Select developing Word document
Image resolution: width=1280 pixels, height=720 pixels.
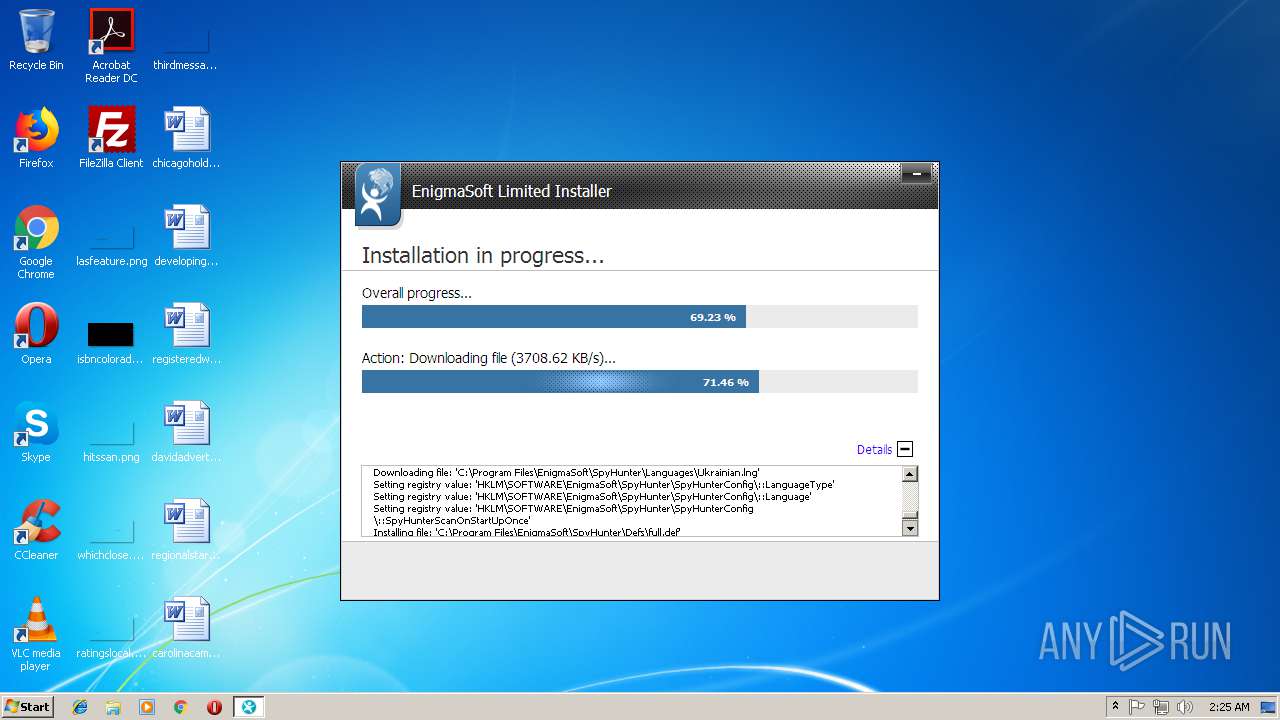coord(186,236)
